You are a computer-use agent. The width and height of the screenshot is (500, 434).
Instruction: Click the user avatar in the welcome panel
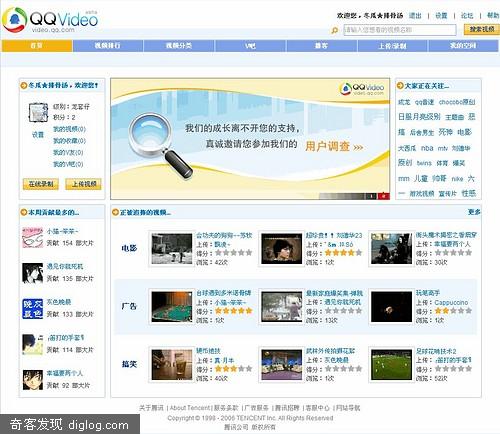pos(38,112)
